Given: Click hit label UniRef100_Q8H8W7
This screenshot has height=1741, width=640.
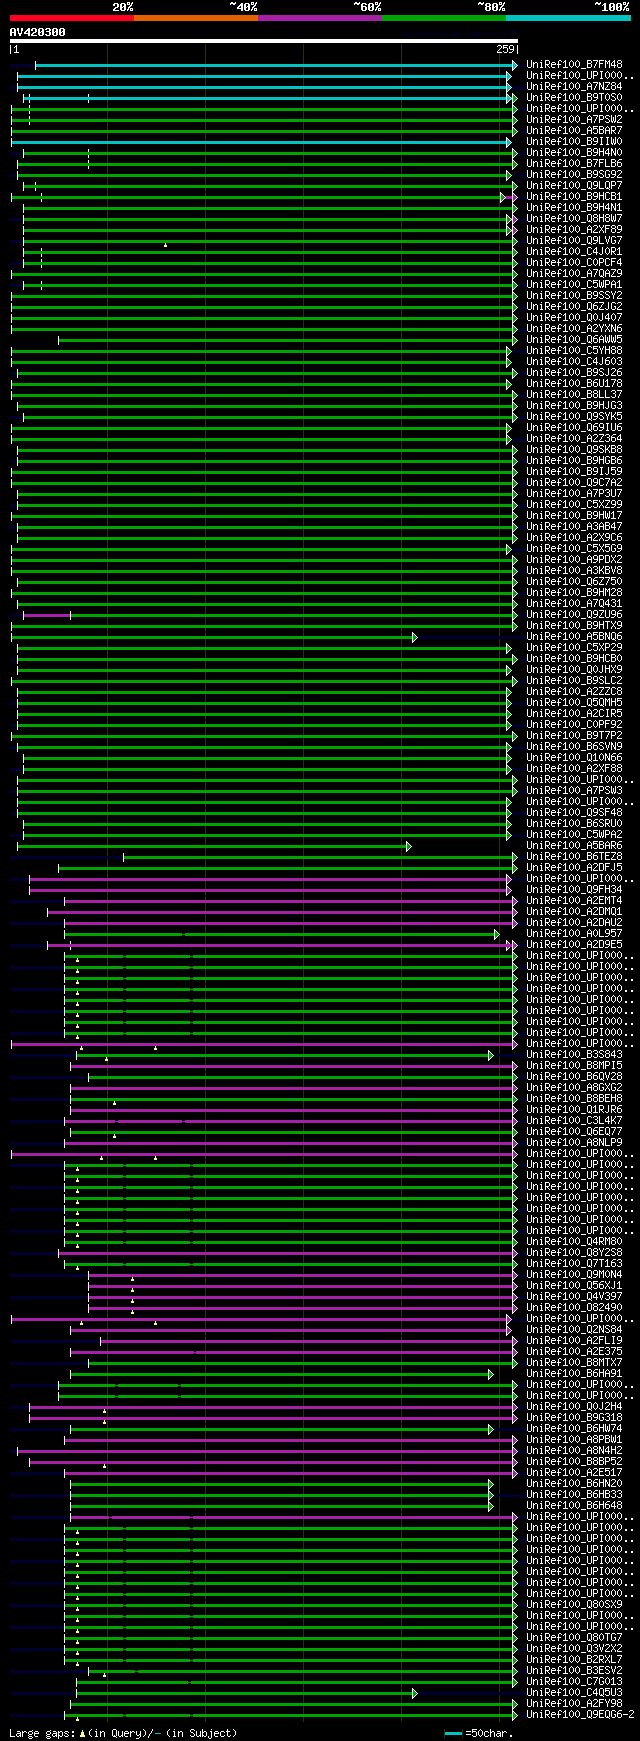Looking at the screenshot, I should point(574,219).
